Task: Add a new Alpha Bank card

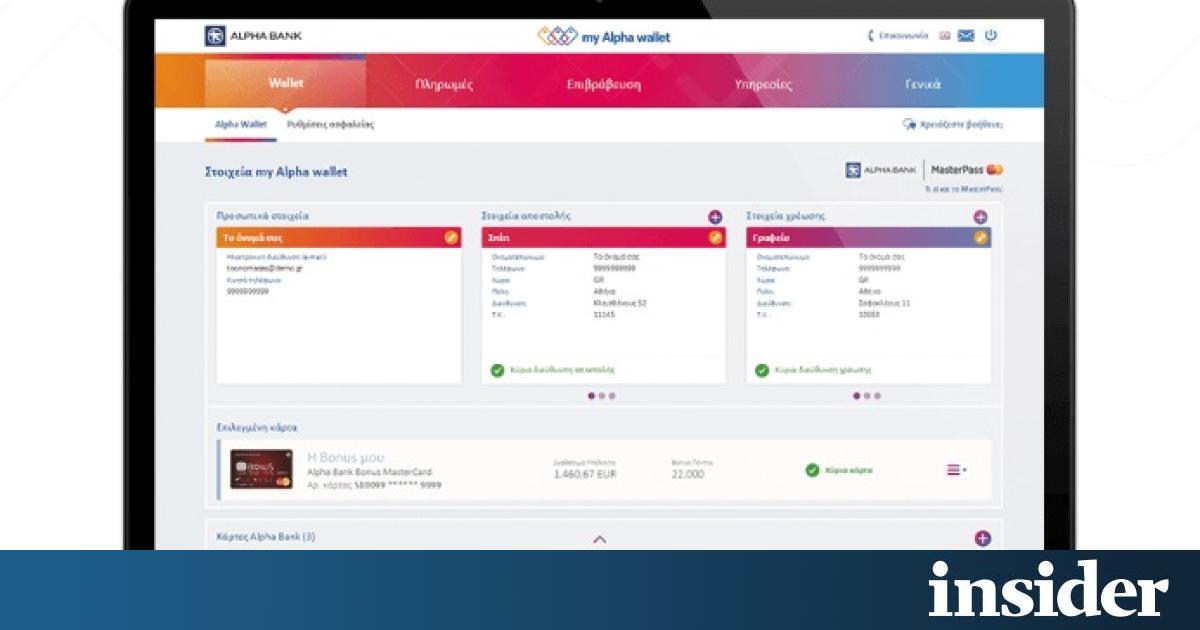Action: pos(982,539)
